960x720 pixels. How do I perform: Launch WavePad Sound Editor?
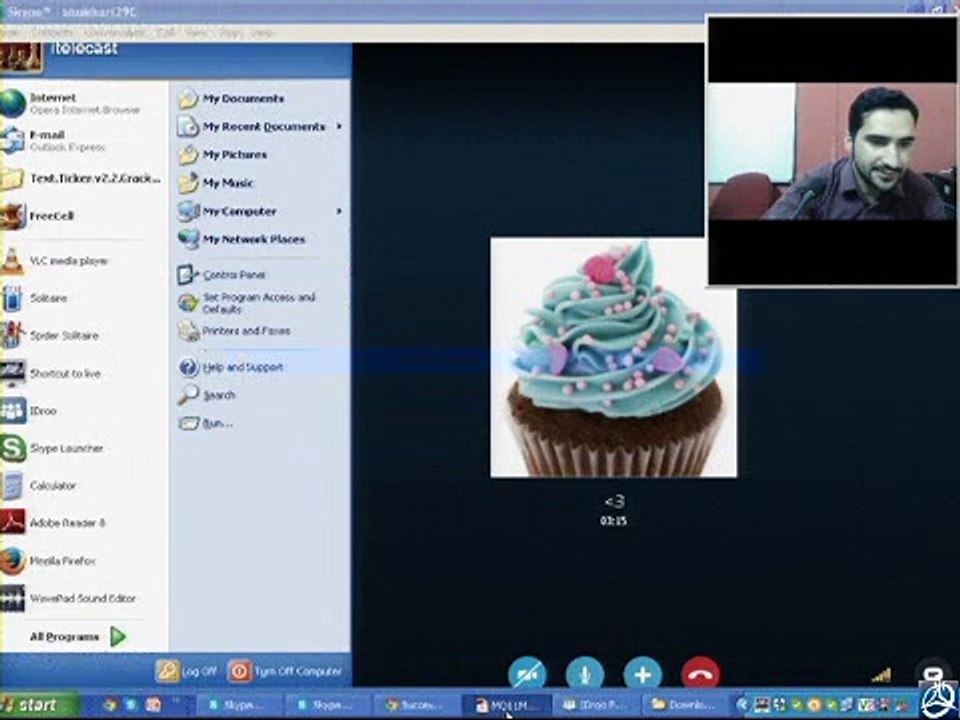point(84,598)
